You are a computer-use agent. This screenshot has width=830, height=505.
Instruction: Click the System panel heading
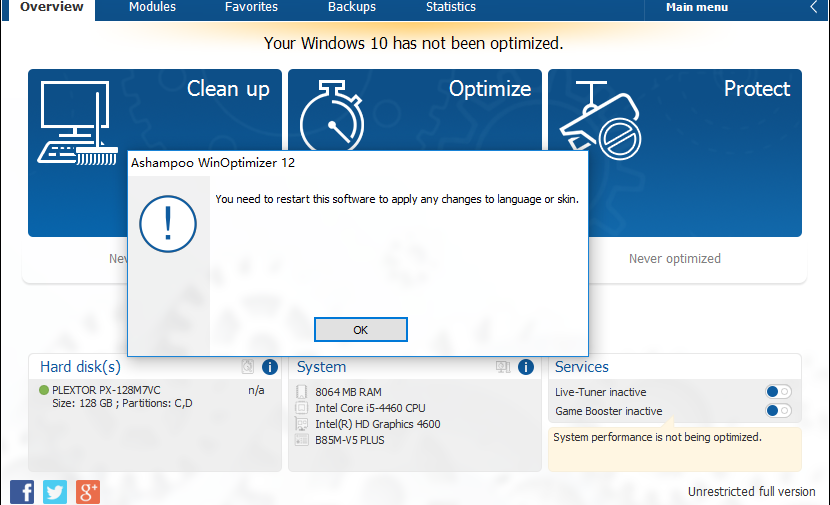pyautogui.click(x=321, y=367)
